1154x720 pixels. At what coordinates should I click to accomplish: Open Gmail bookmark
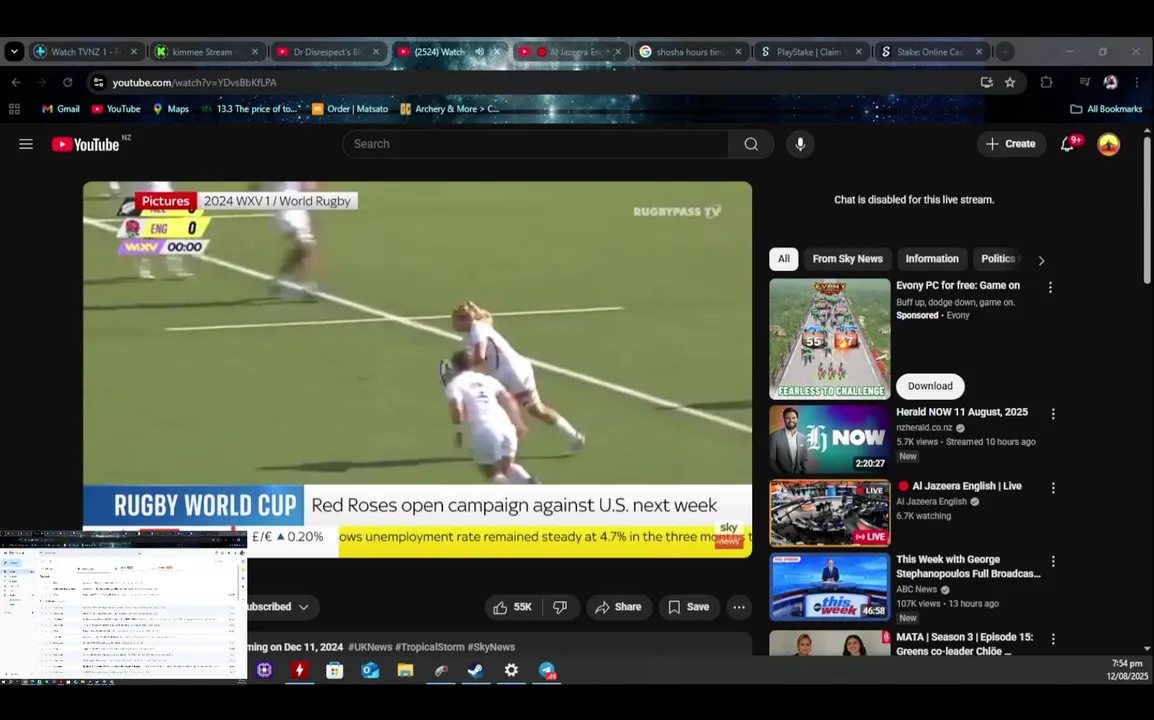[x=60, y=109]
